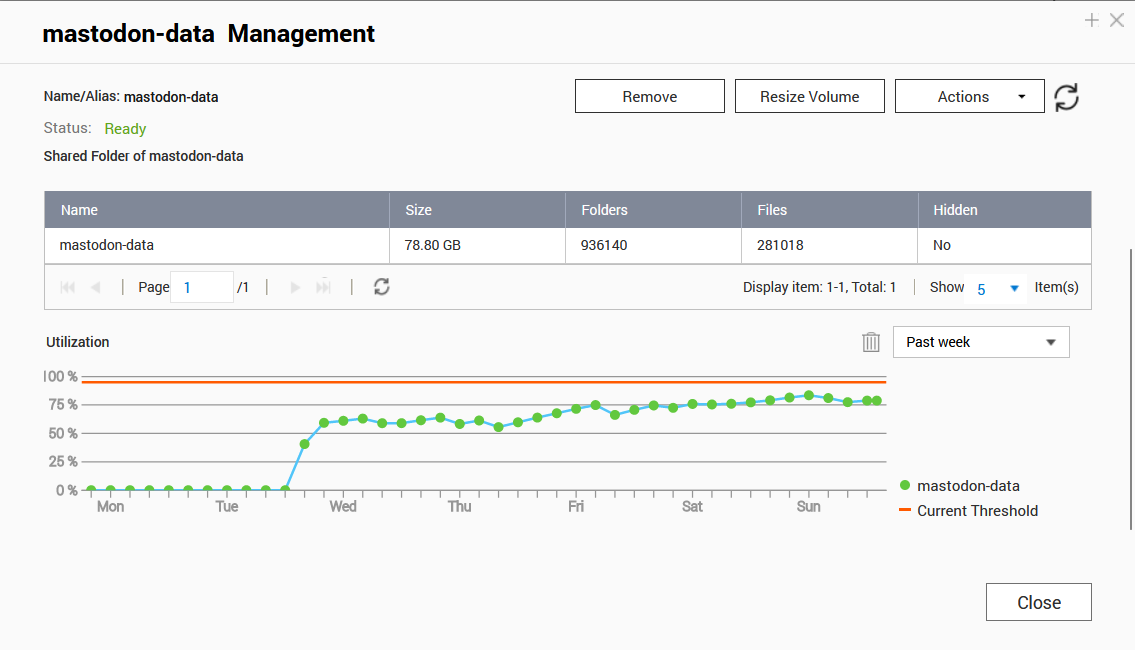Sort table by Size column header
Screen dimensions: 1135x650
click(418, 210)
